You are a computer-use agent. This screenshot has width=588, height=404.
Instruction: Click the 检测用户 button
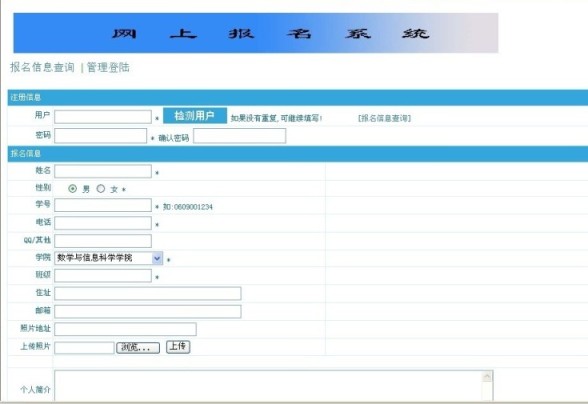pos(195,116)
